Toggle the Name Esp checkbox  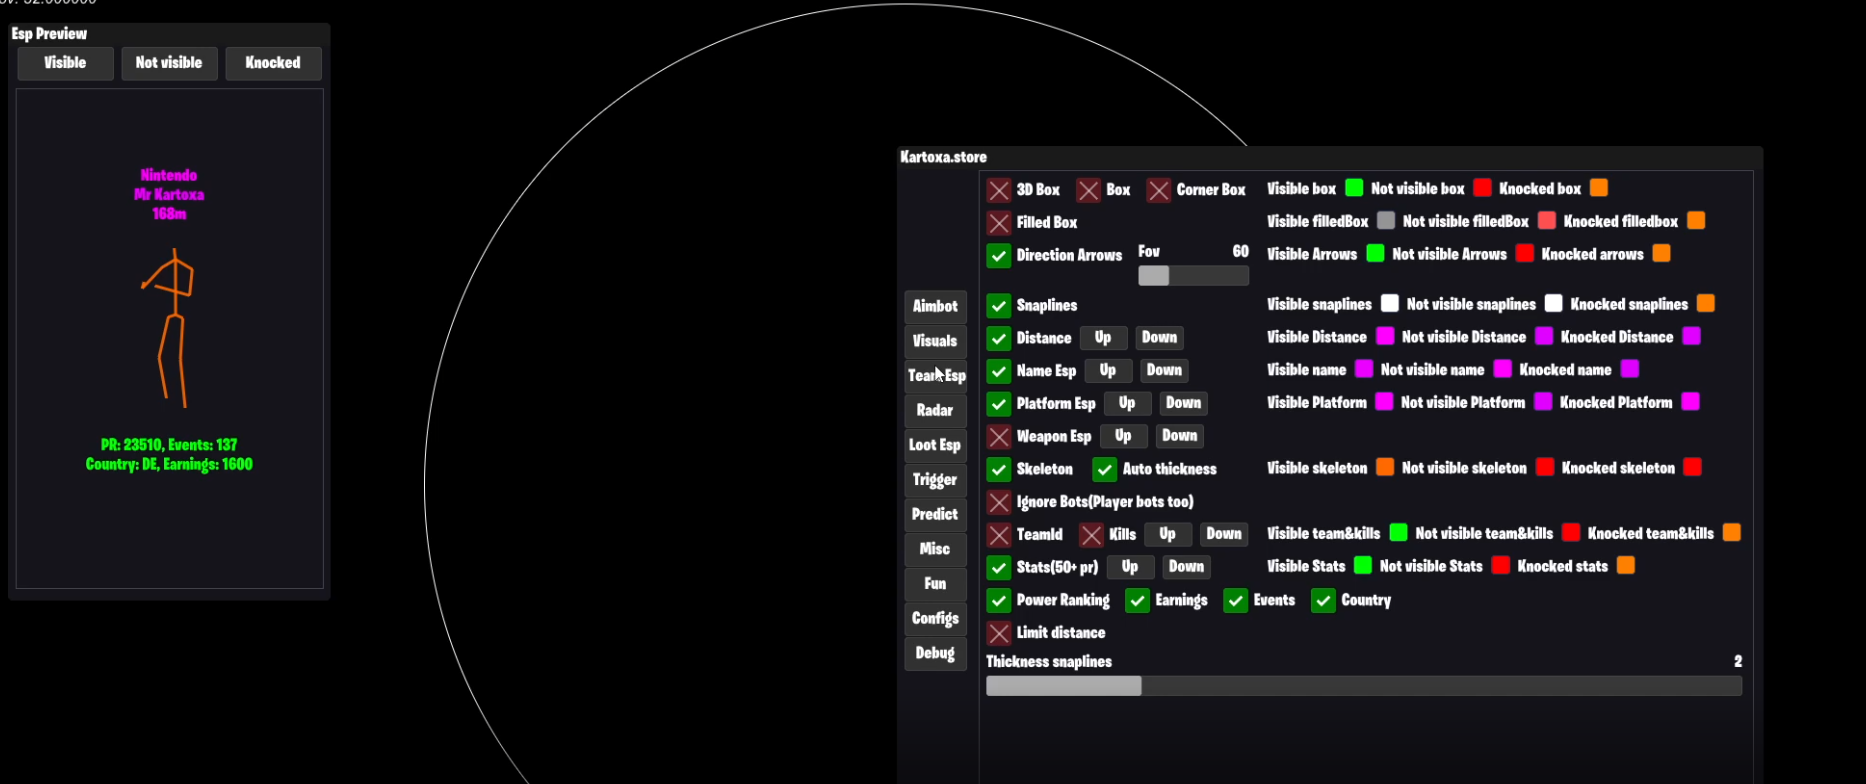[x=999, y=371]
